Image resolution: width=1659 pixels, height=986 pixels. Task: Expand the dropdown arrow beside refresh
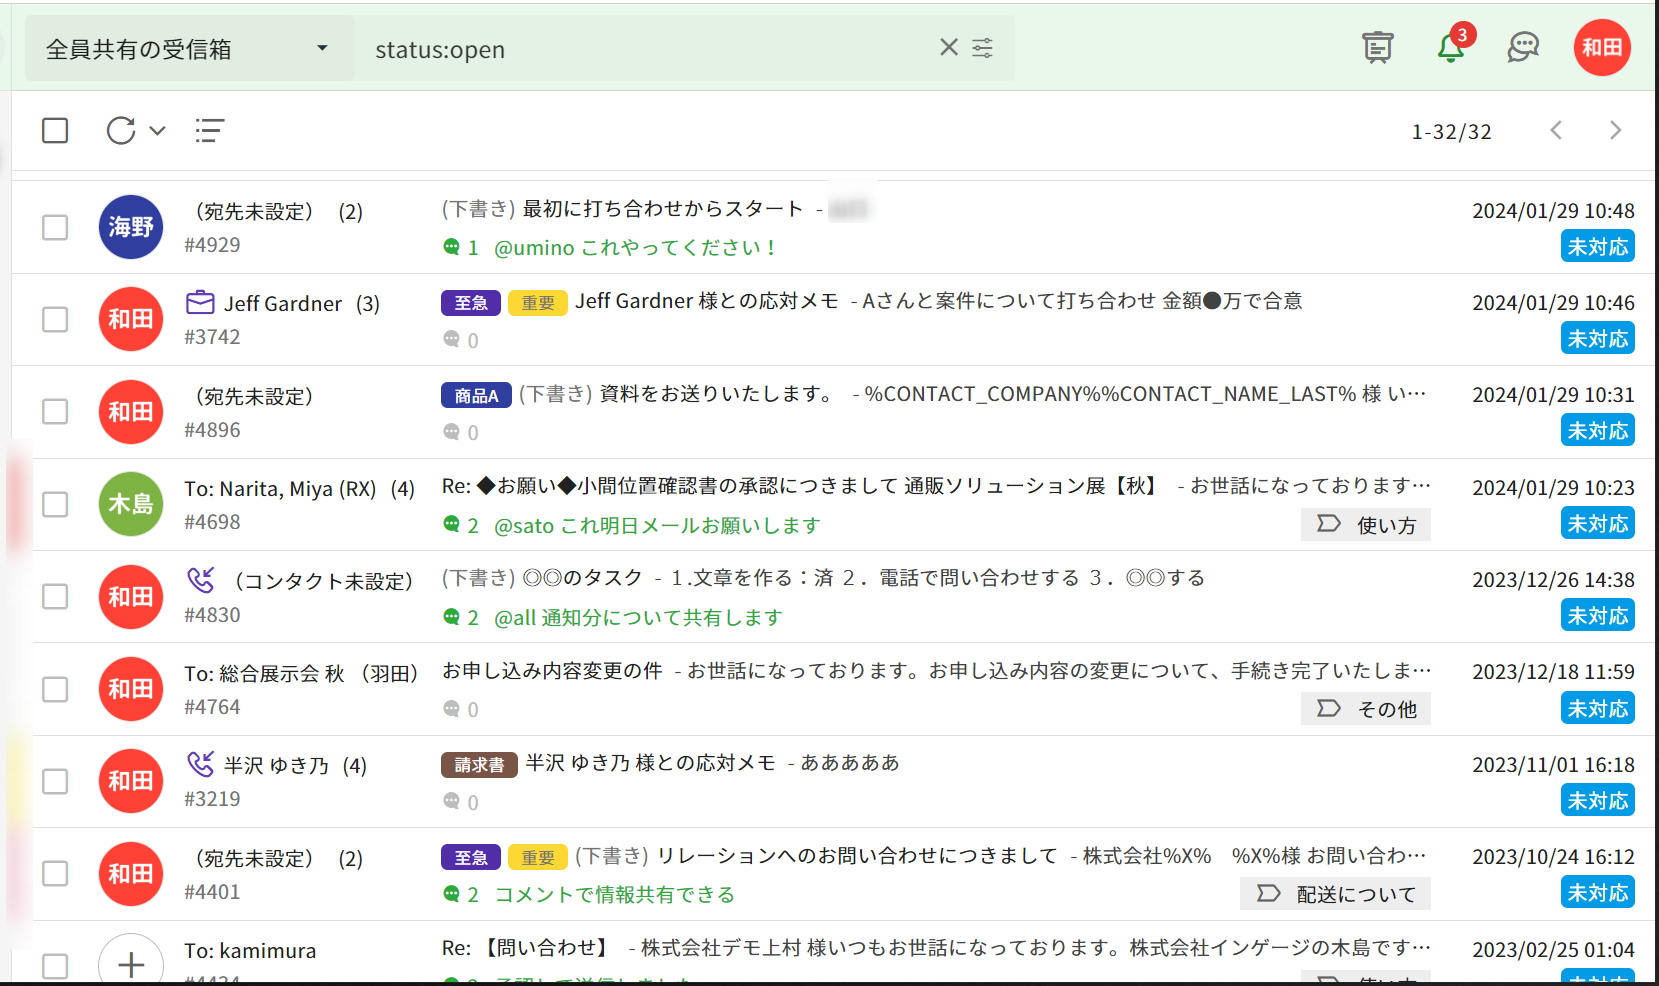tap(157, 131)
